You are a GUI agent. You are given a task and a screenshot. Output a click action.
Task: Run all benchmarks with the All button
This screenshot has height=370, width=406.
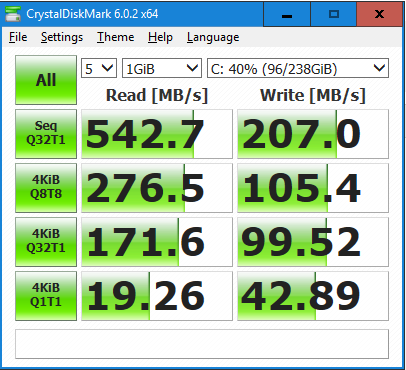click(x=46, y=80)
